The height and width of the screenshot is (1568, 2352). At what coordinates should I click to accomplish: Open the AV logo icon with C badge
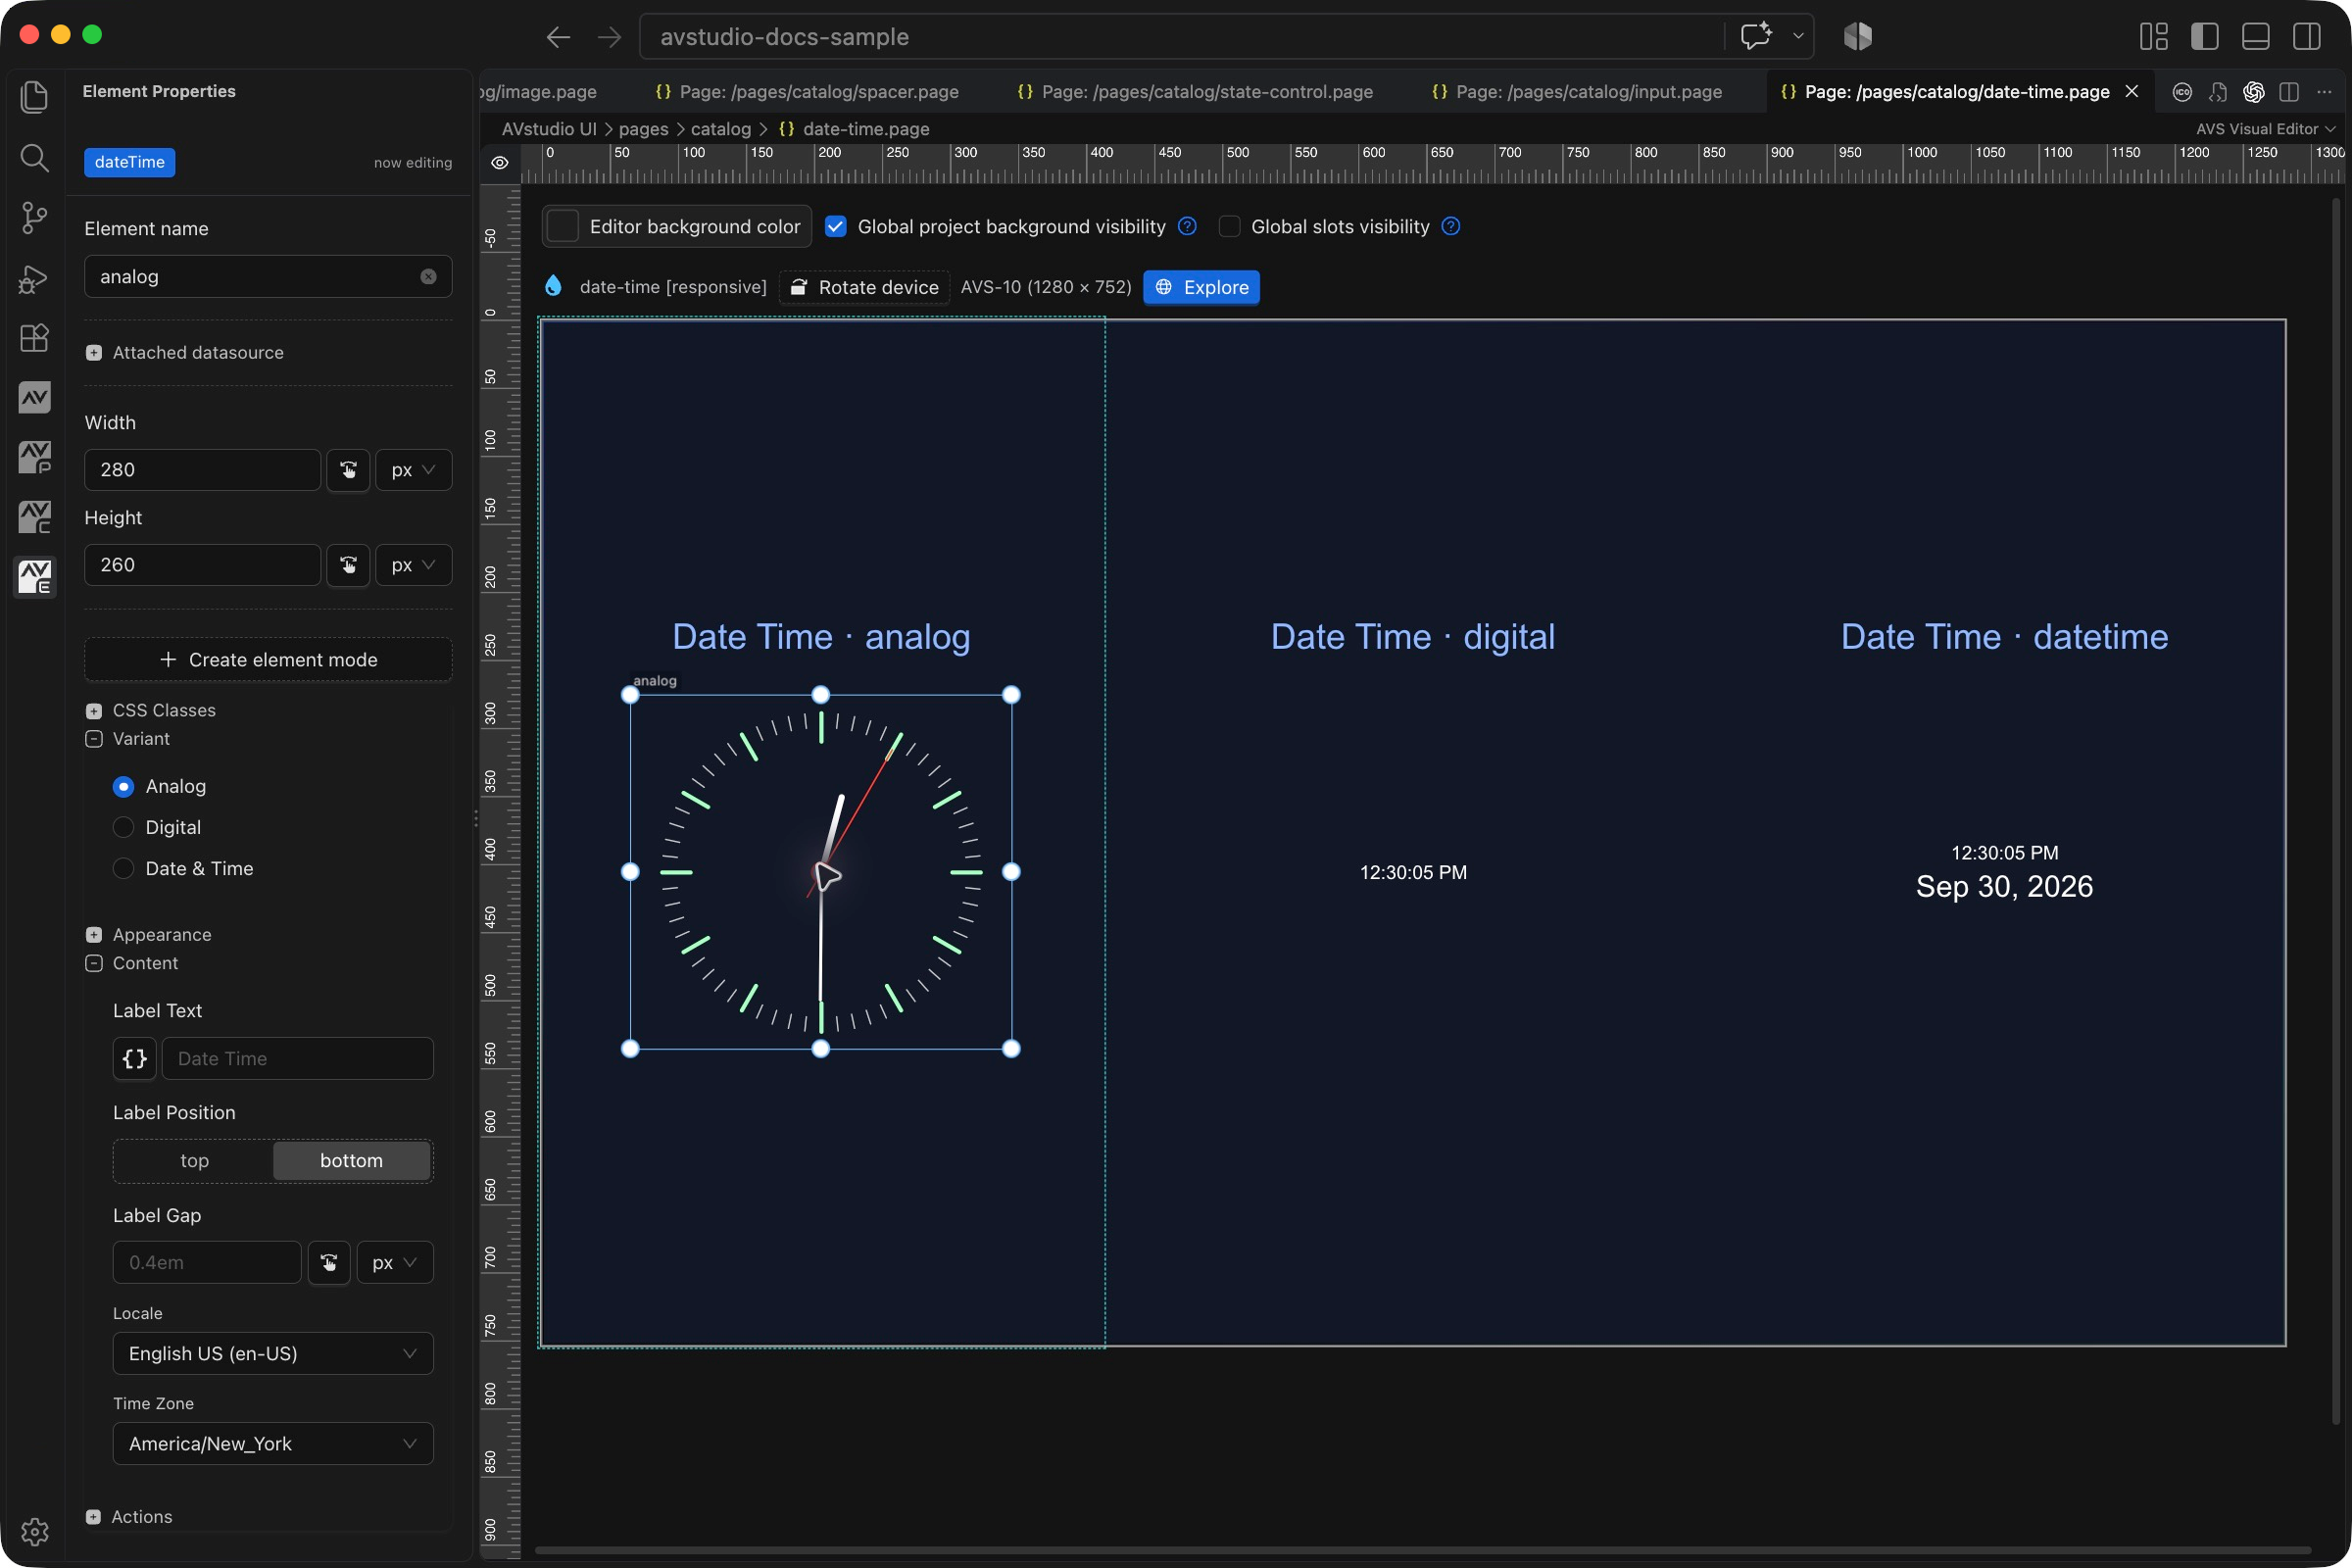pyautogui.click(x=34, y=518)
